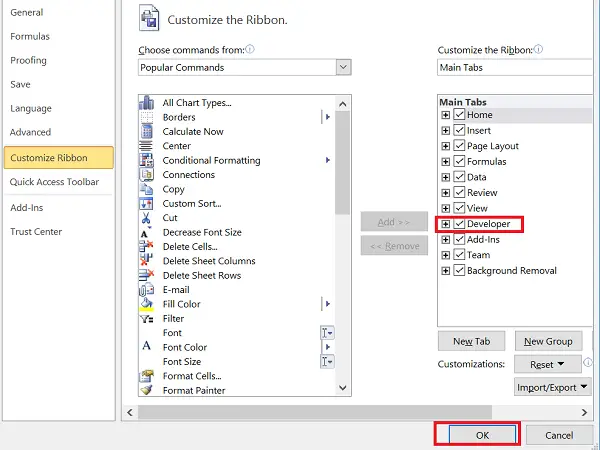Viewport: 600px width, 450px height.
Task: Select the Borders command icon
Action: (x=146, y=117)
